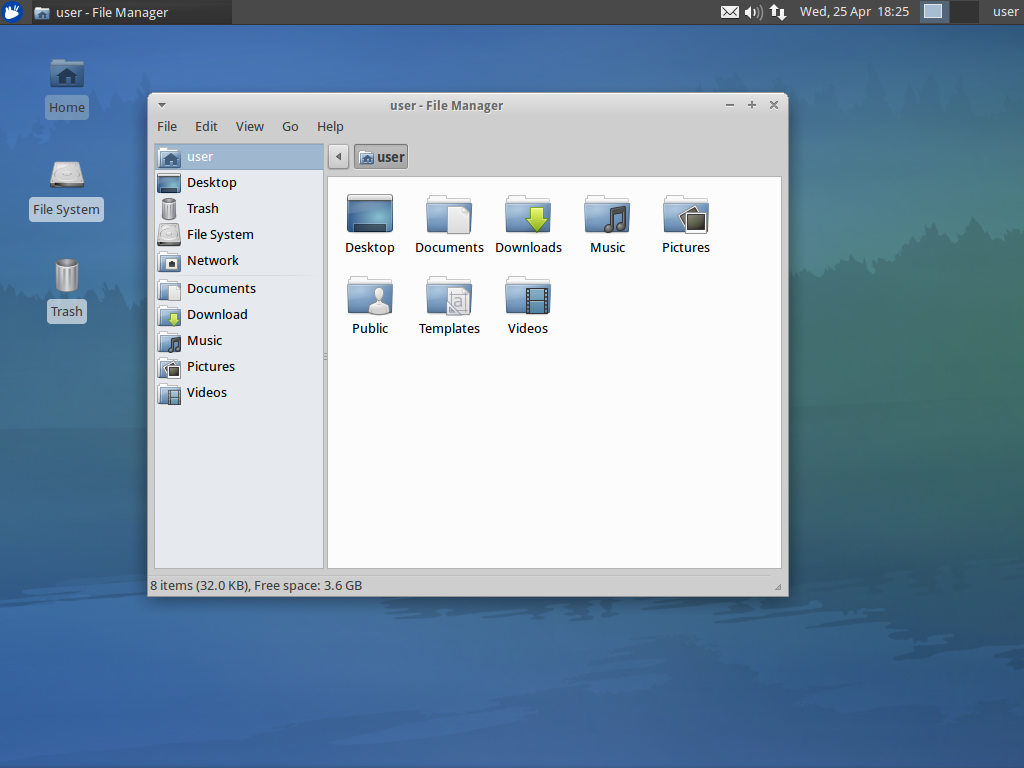Click the mail envelope icon in top panel
This screenshot has height=768, width=1024.
[730, 12]
